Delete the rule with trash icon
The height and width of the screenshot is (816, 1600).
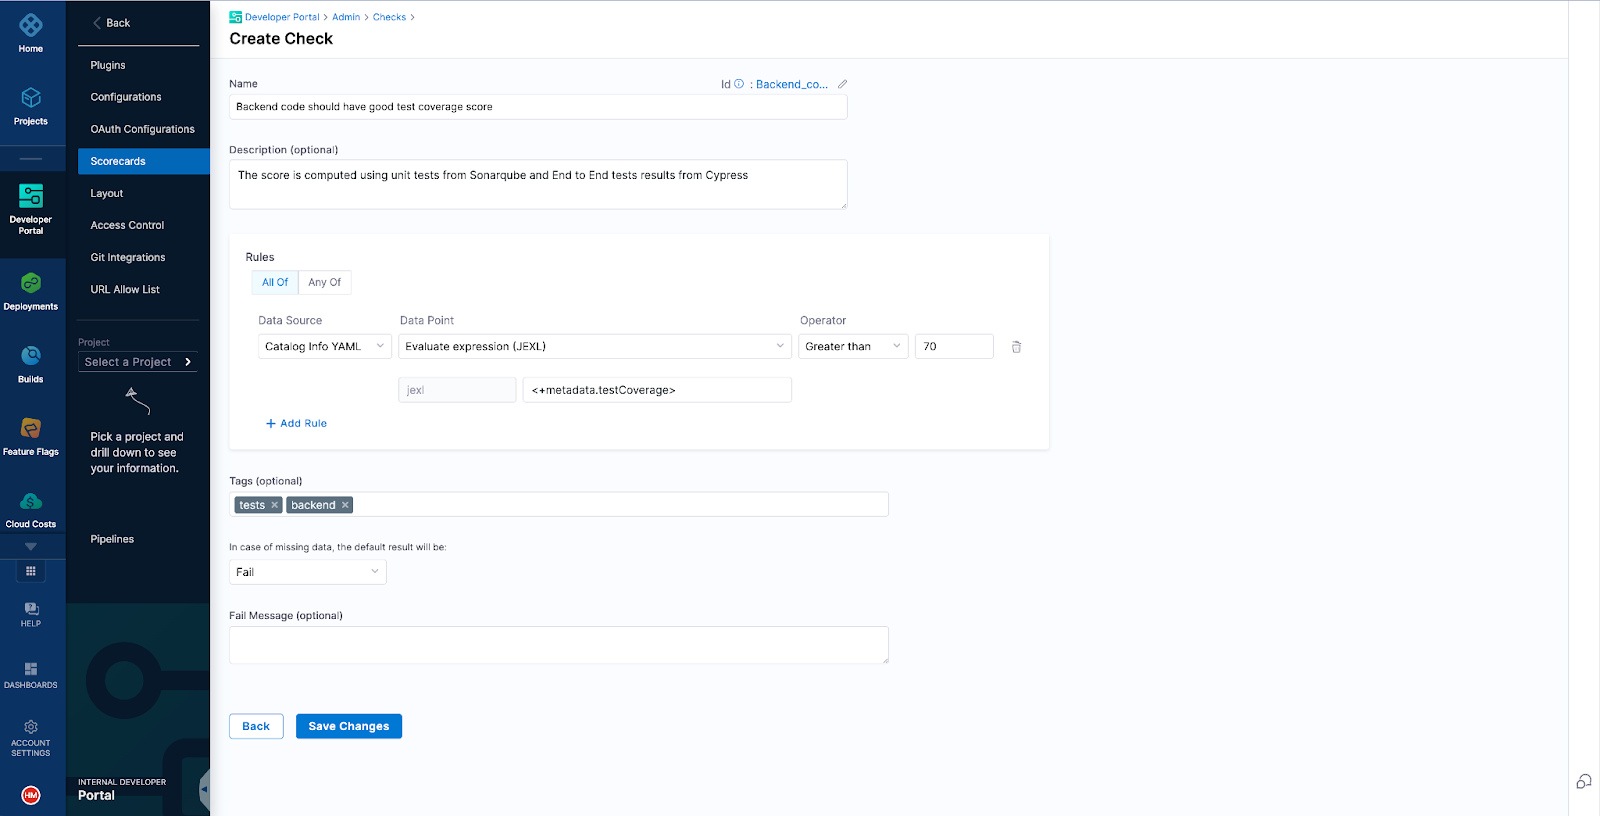[x=1016, y=347]
